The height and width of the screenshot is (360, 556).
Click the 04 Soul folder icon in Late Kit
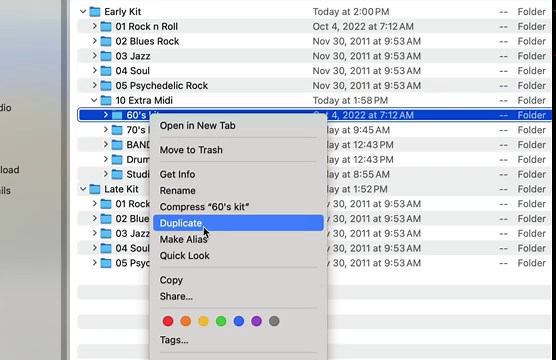pos(106,248)
